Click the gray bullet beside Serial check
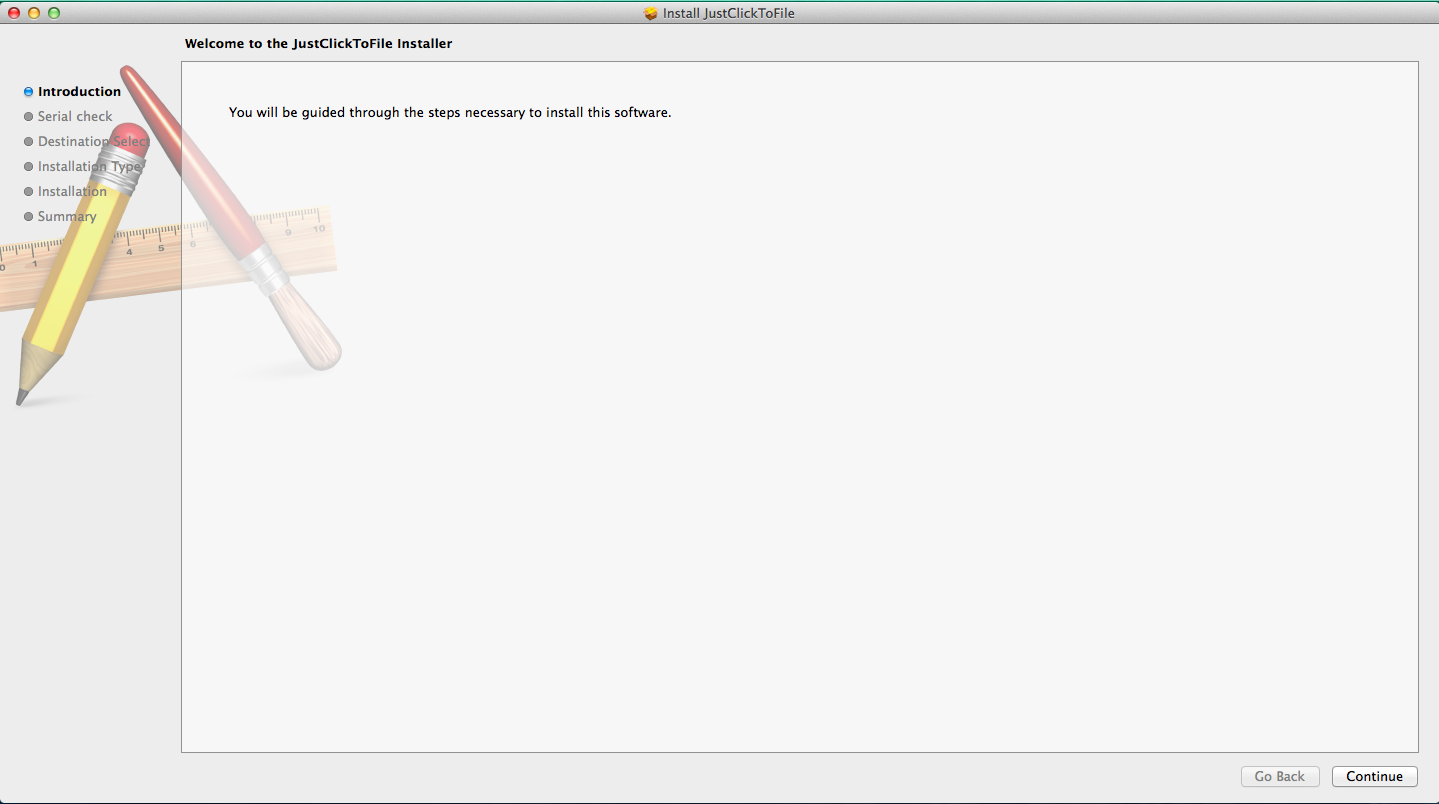The image size is (1439, 804). pos(29,117)
